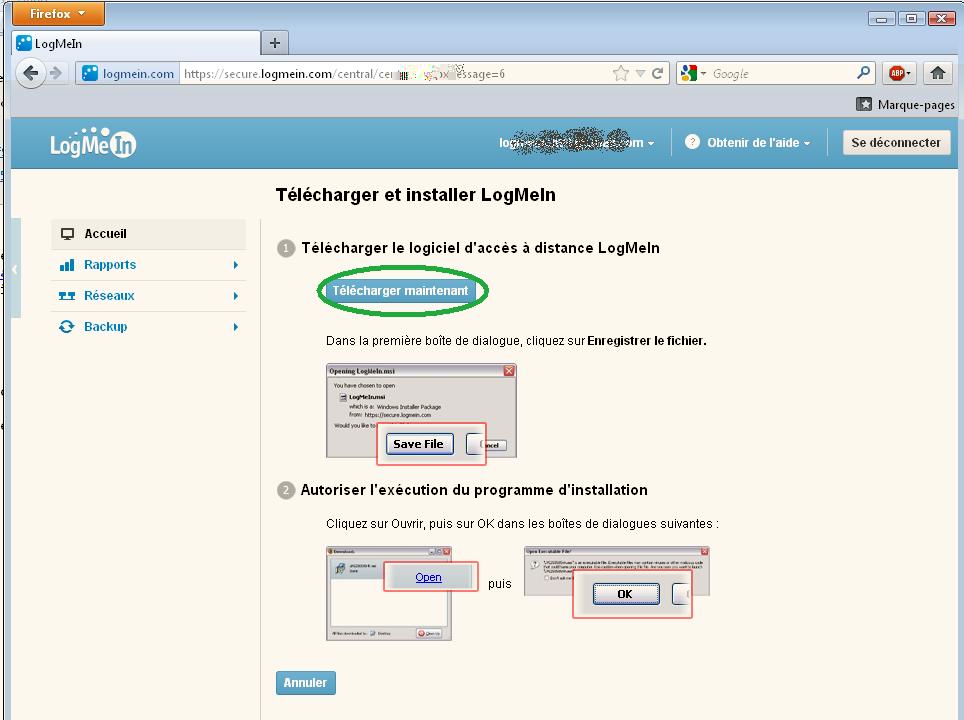Image resolution: width=964 pixels, height=720 pixels.
Task: Click the heading 'Télécharger et installer LogMeIn'
Action: point(416,195)
